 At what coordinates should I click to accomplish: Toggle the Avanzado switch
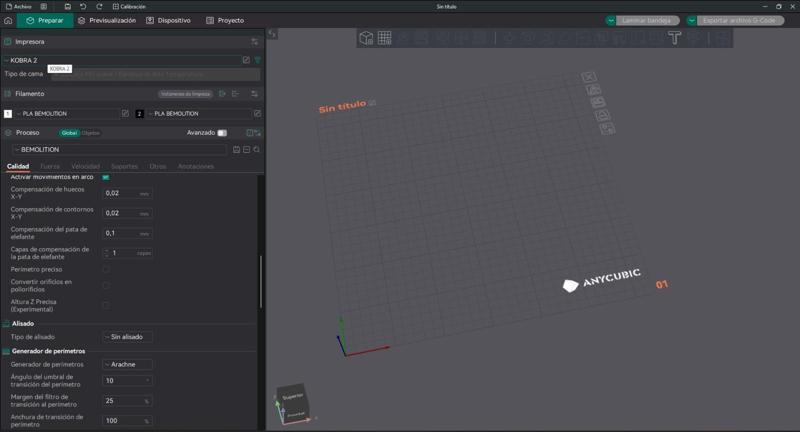[x=222, y=133]
